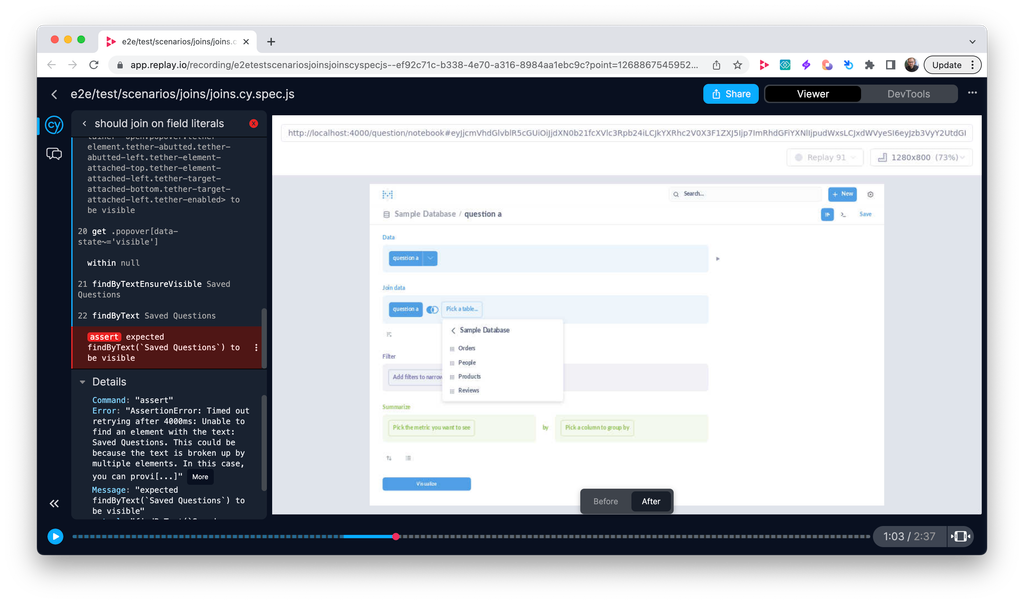Screen dimensions: 1024x604
Task: Click the red failed-test status icon
Action: tap(253, 123)
